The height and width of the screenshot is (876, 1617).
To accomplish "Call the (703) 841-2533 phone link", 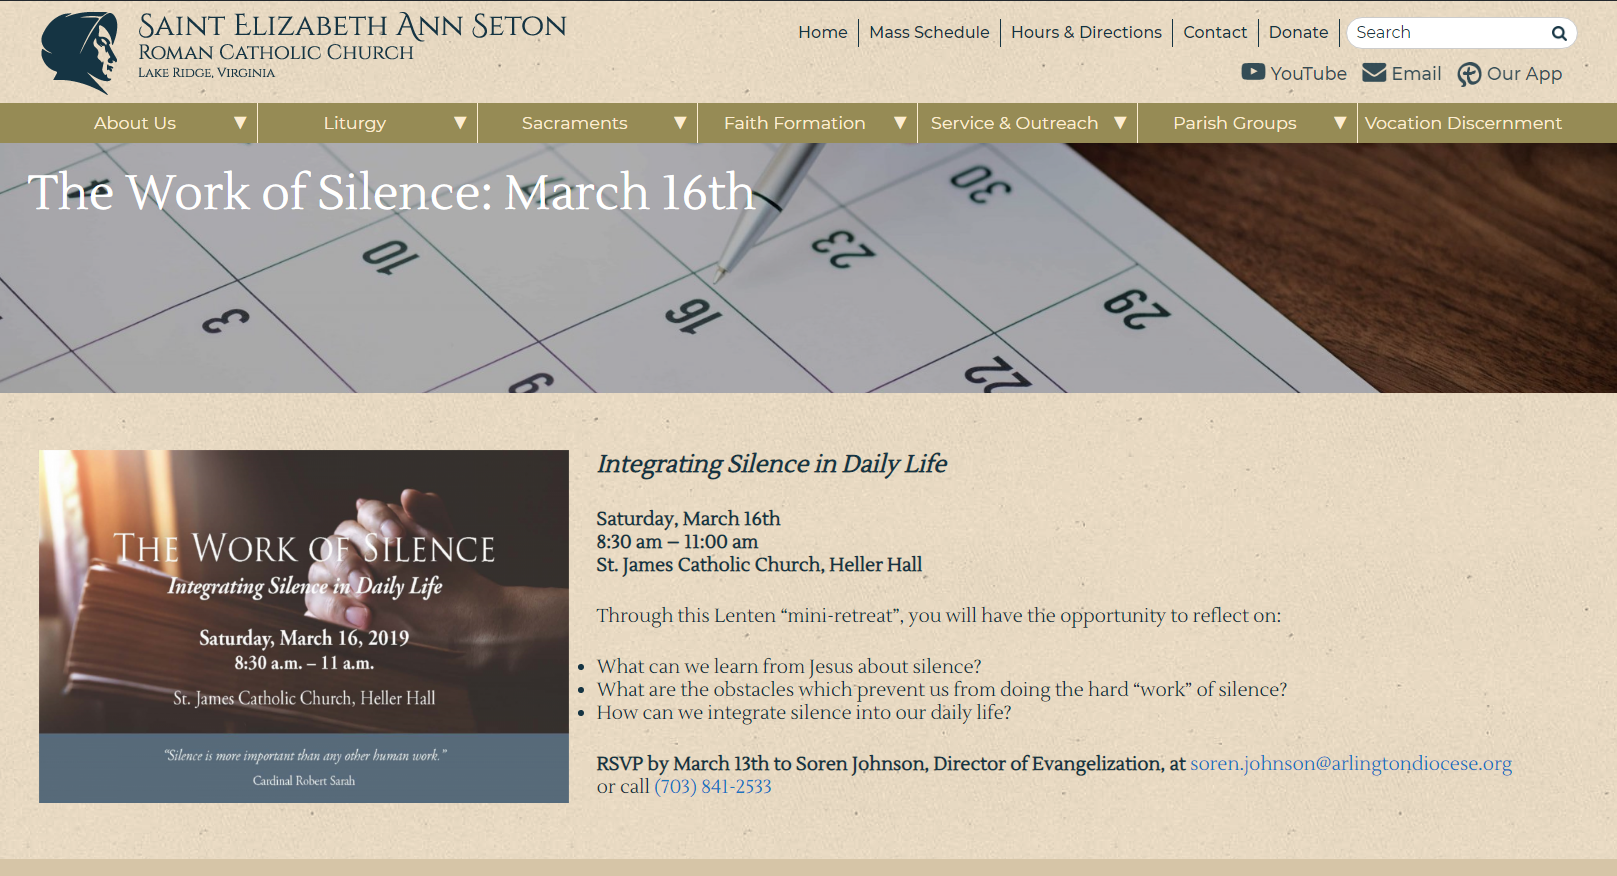I will pyautogui.click(x=712, y=787).
